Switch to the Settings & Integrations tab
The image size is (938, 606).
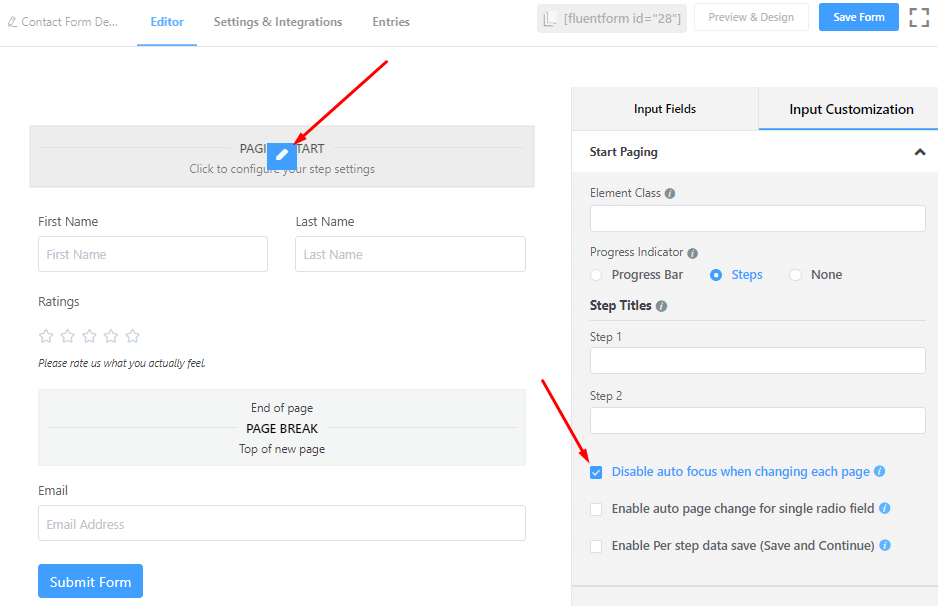click(x=277, y=21)
